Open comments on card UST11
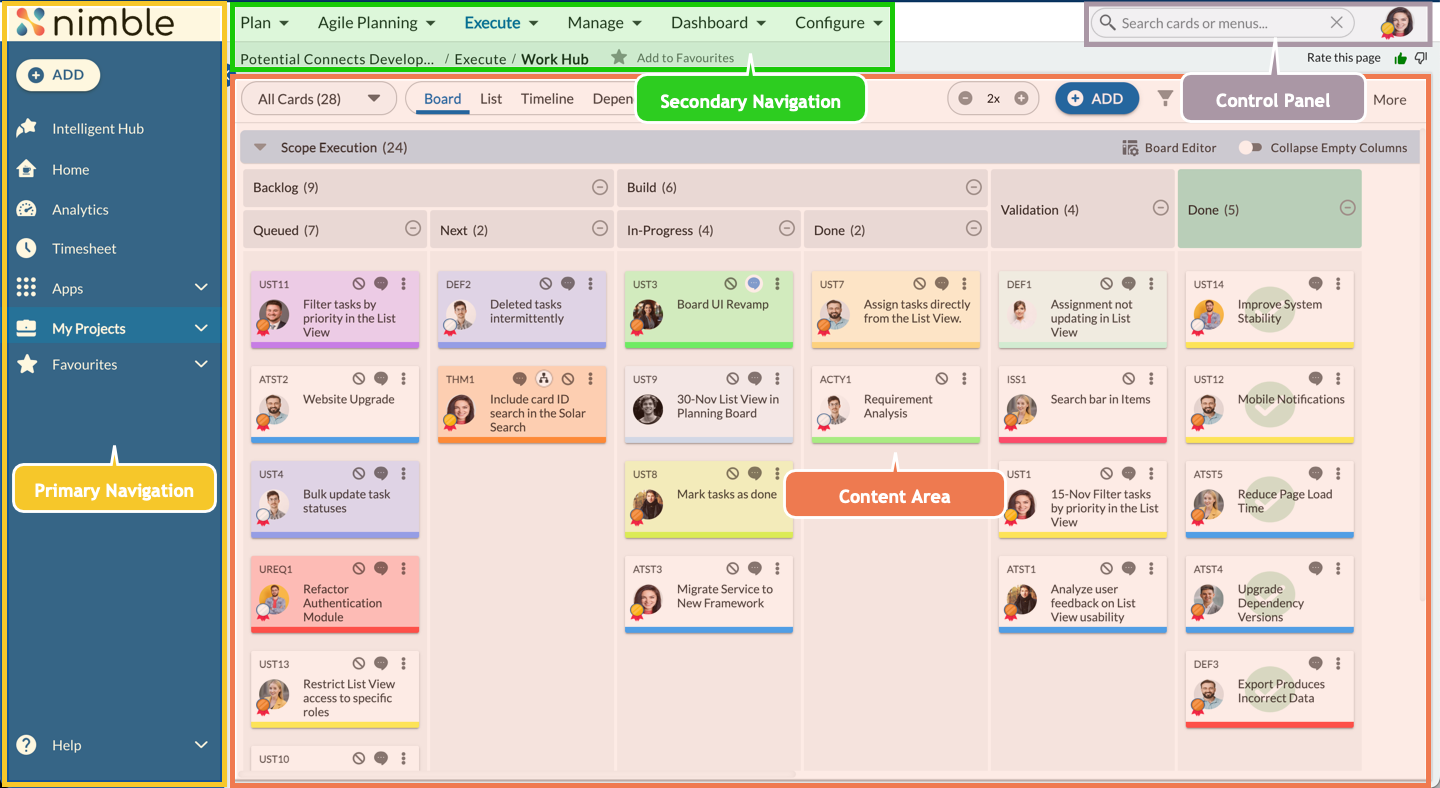 (x=381, y=284)
